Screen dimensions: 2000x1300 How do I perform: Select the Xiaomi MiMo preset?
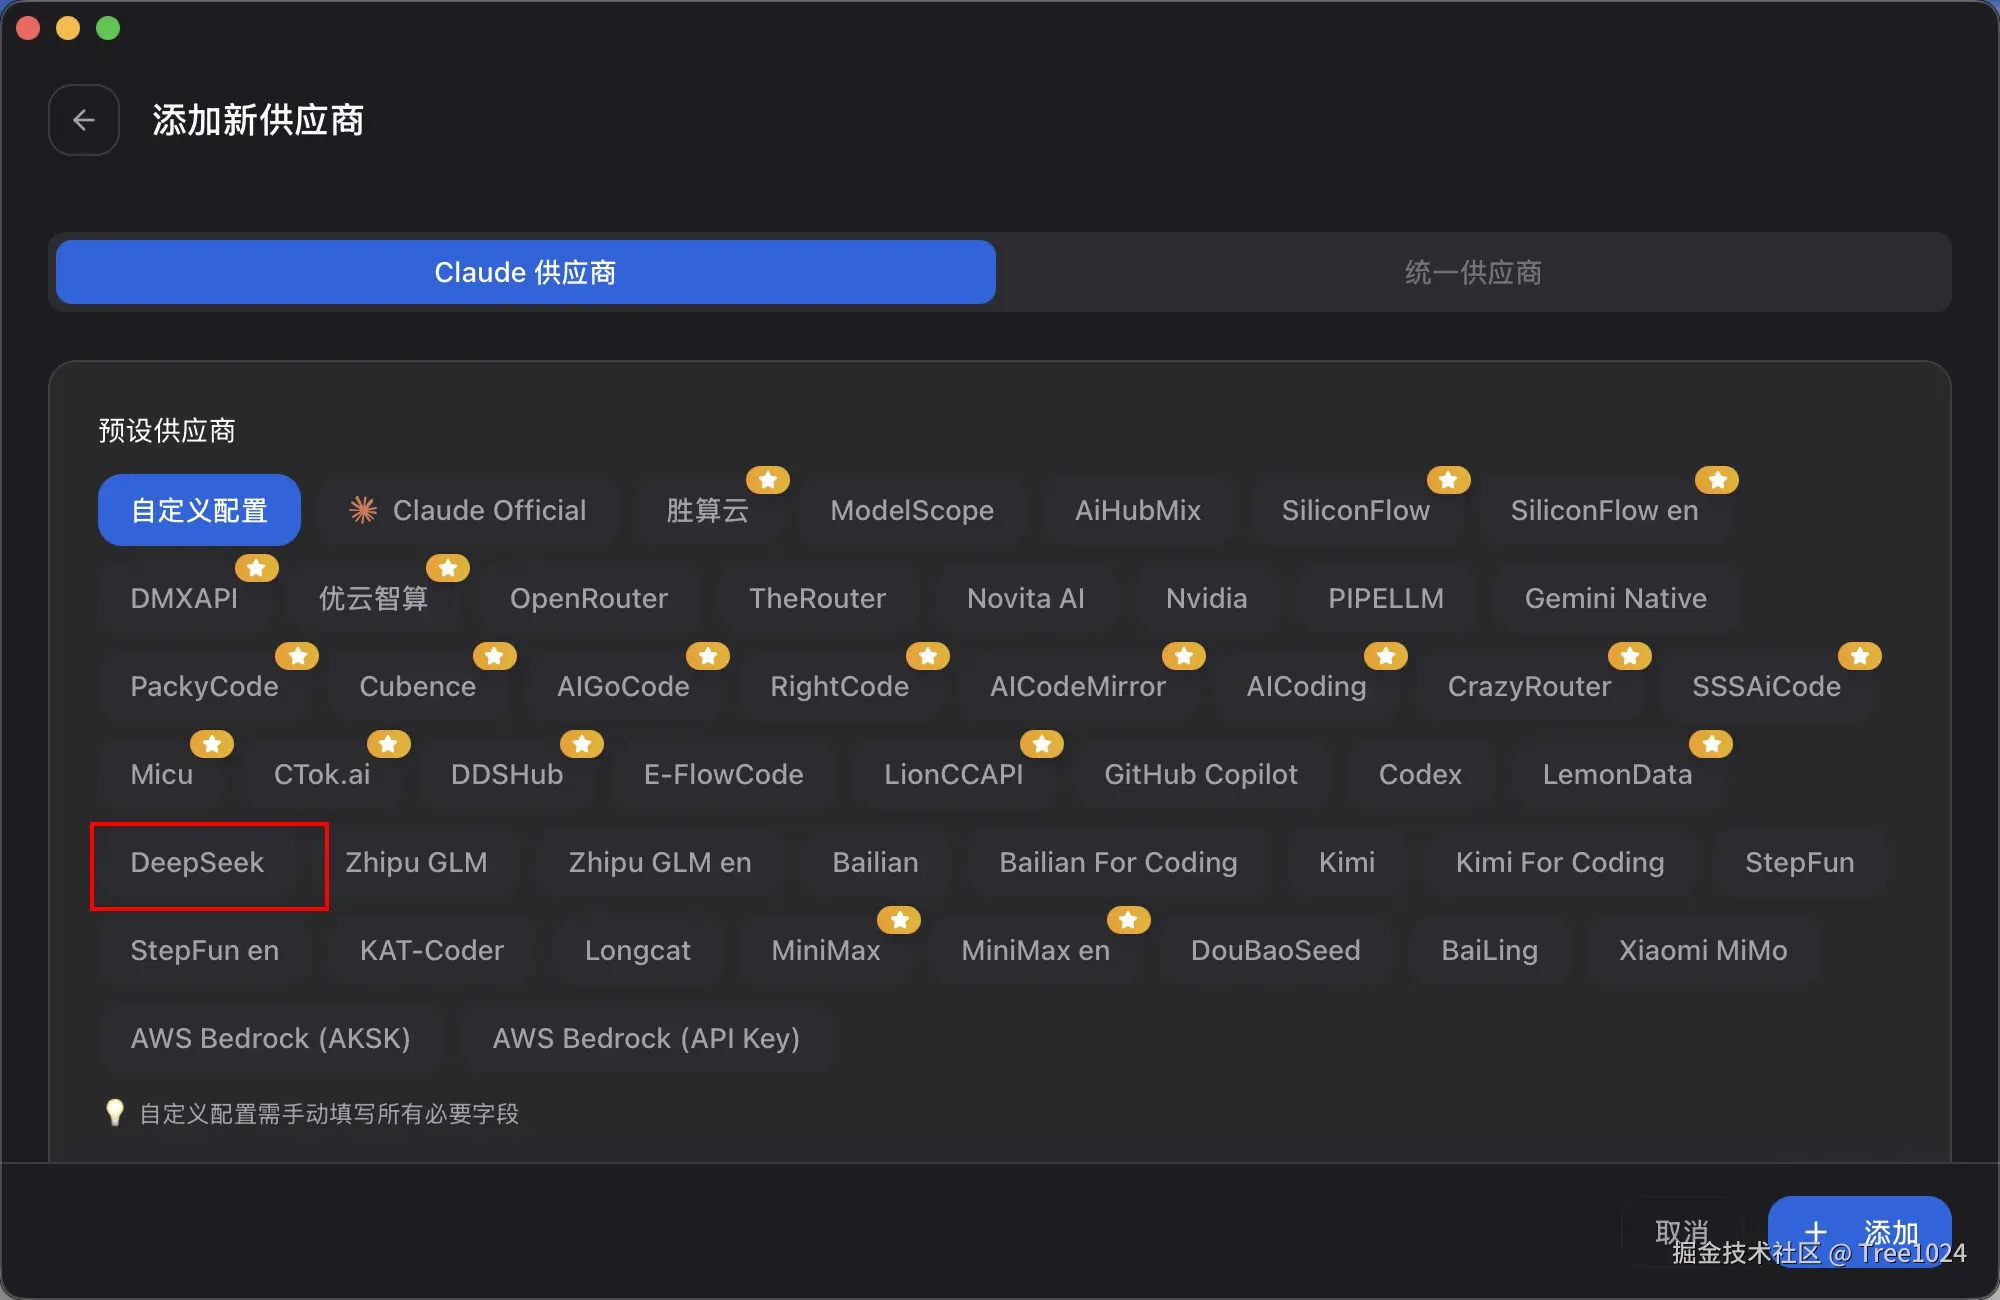(1703, 950)
